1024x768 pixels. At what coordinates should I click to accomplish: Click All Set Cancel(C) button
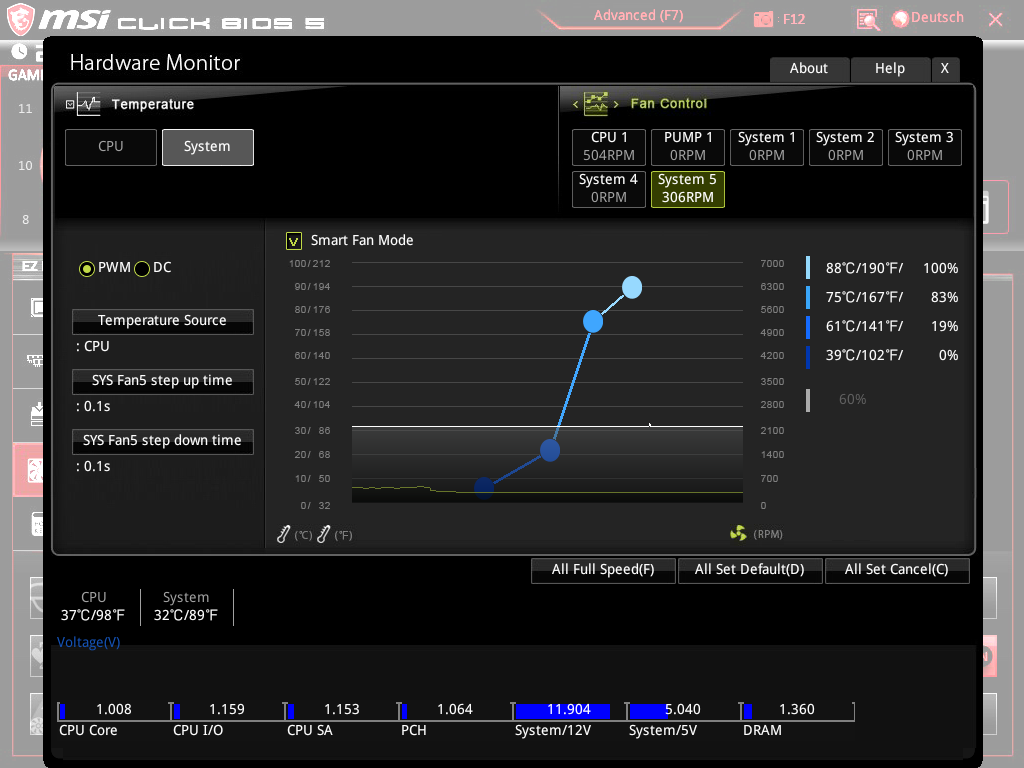coord(897,570)
